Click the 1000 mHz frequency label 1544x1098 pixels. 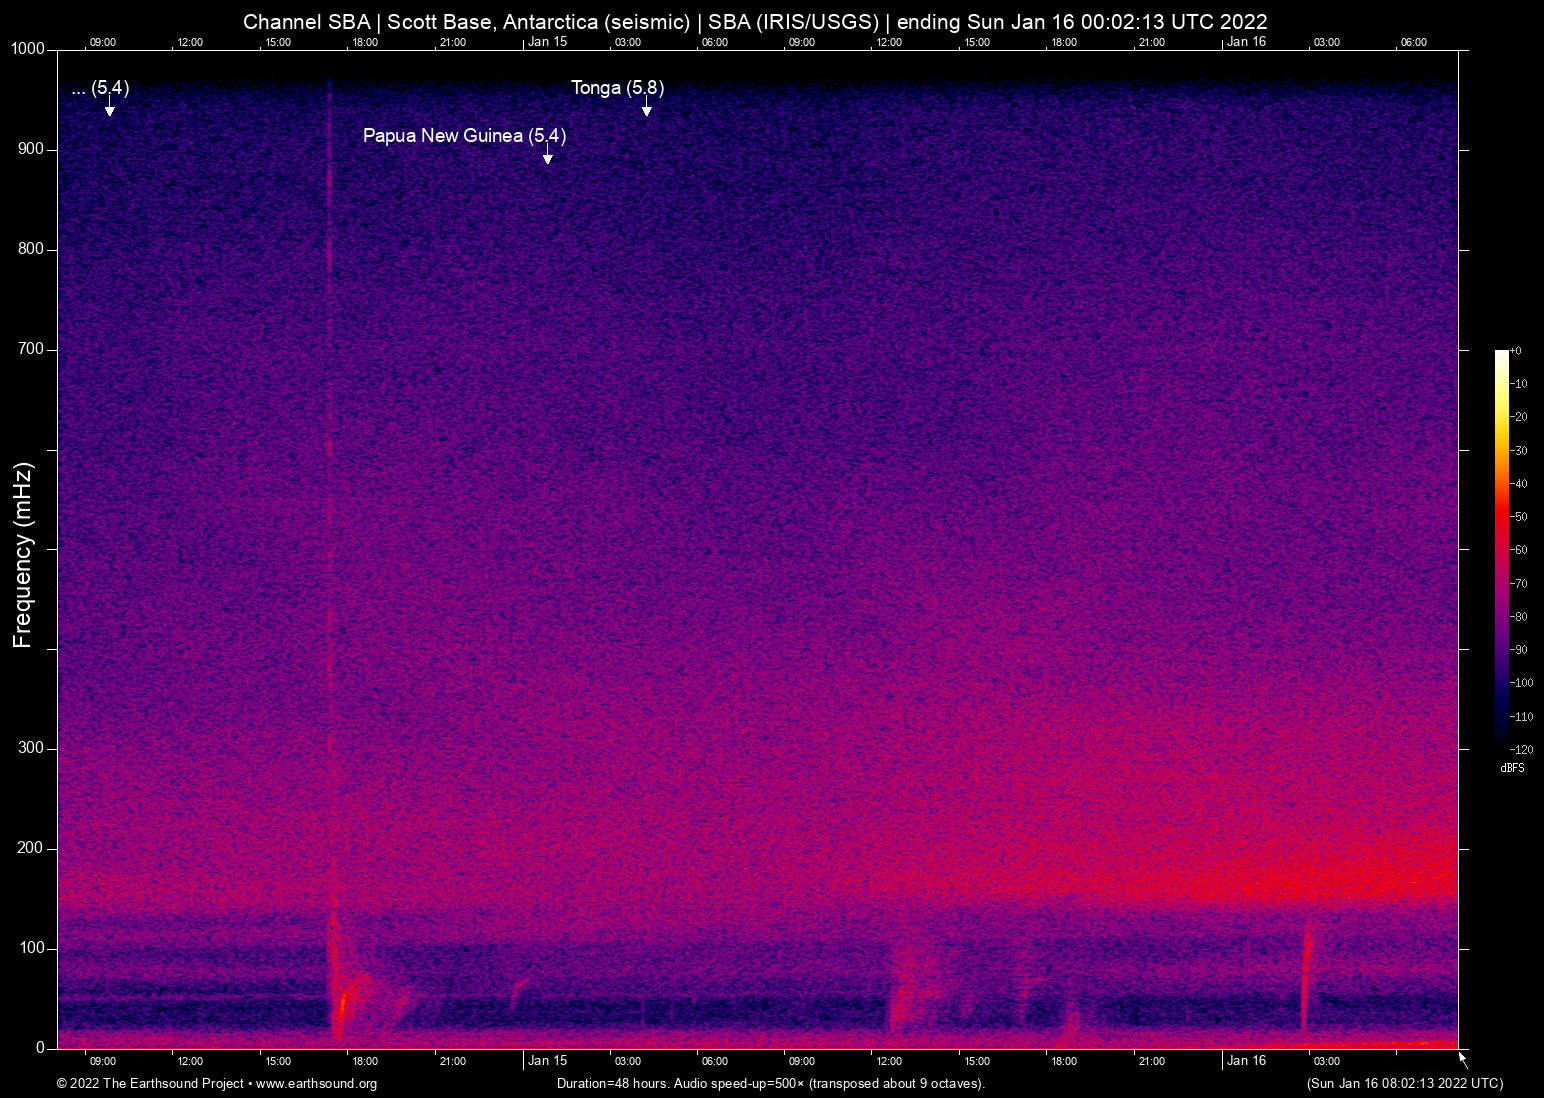pyautogui.click(x=30, y=47)
